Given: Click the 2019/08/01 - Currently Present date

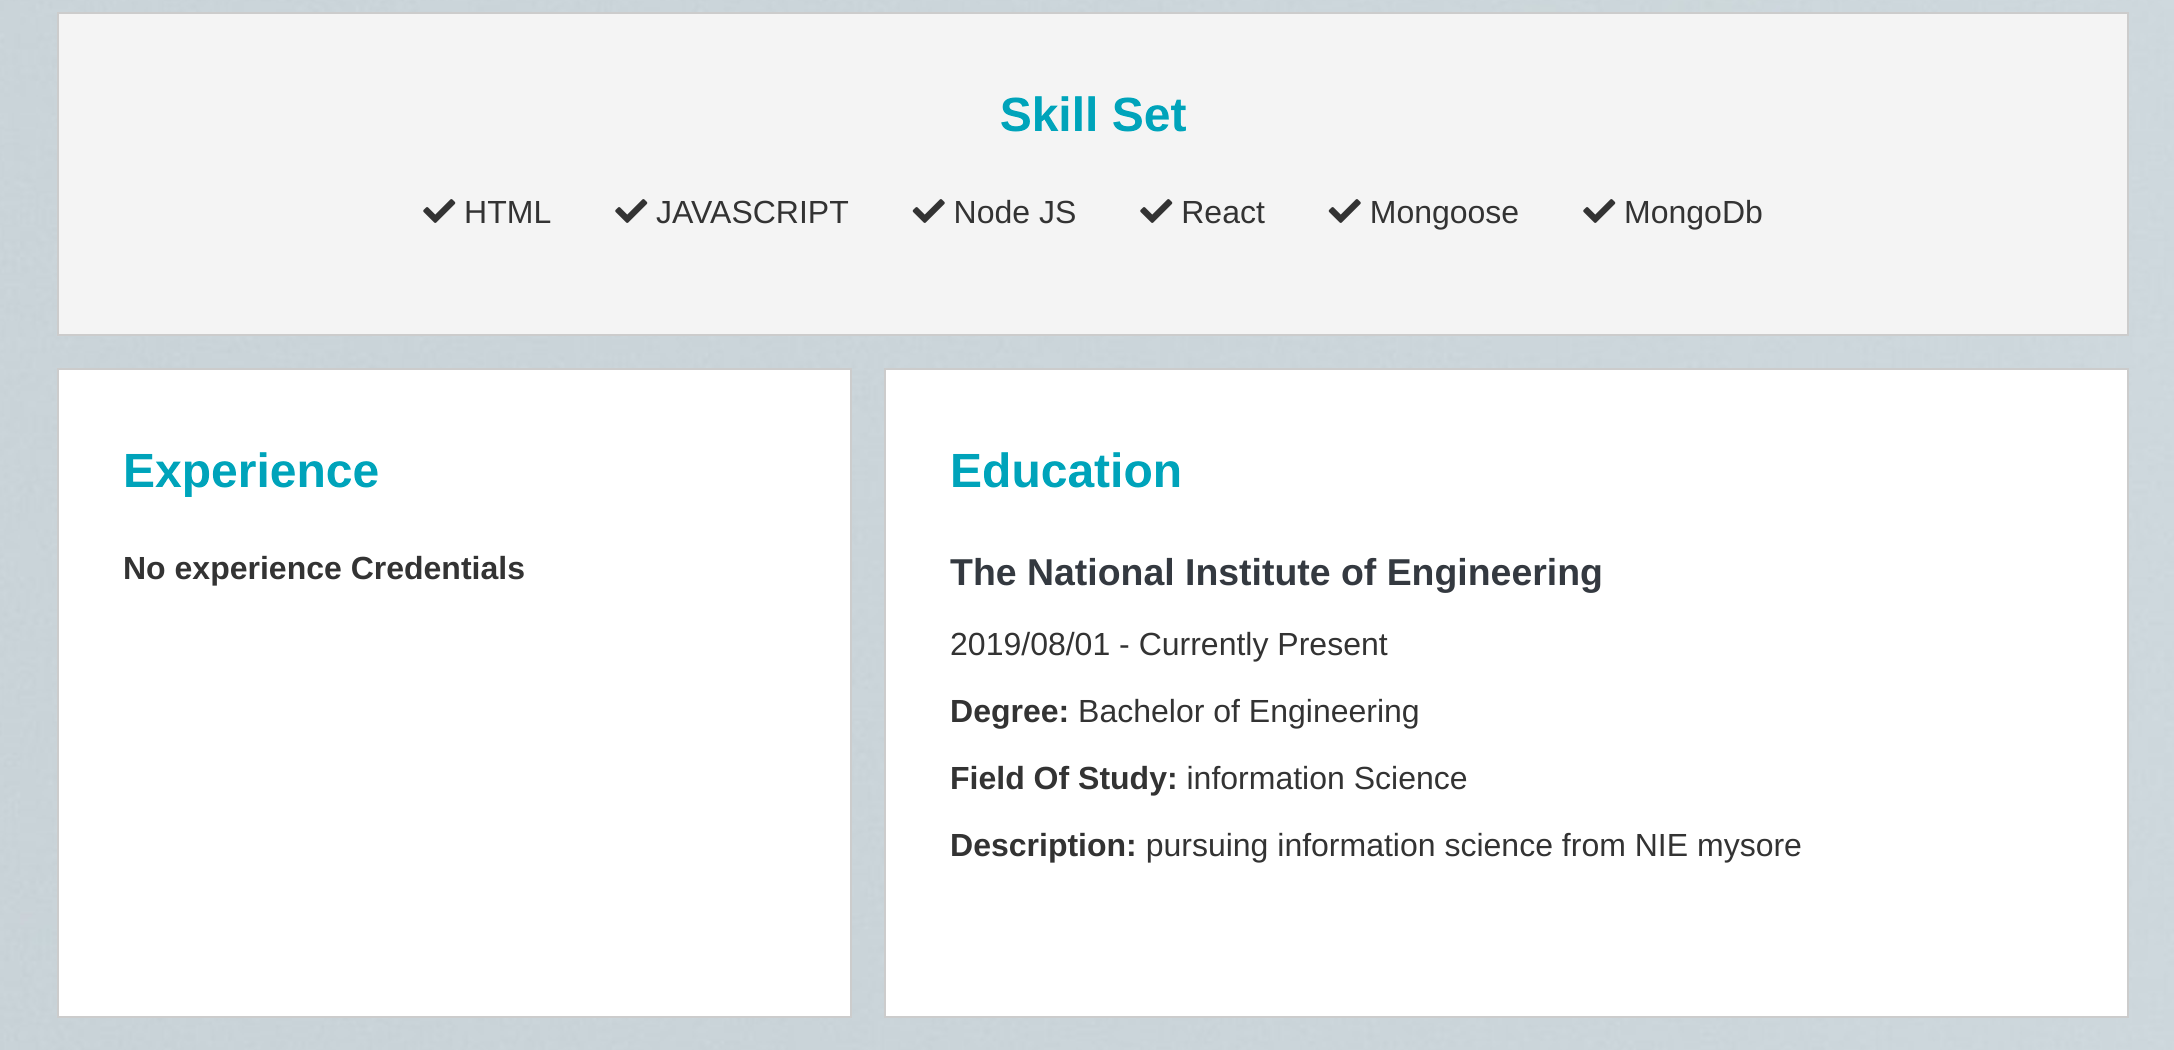Looking at the screenshot, I should (x=1169, y=644).
